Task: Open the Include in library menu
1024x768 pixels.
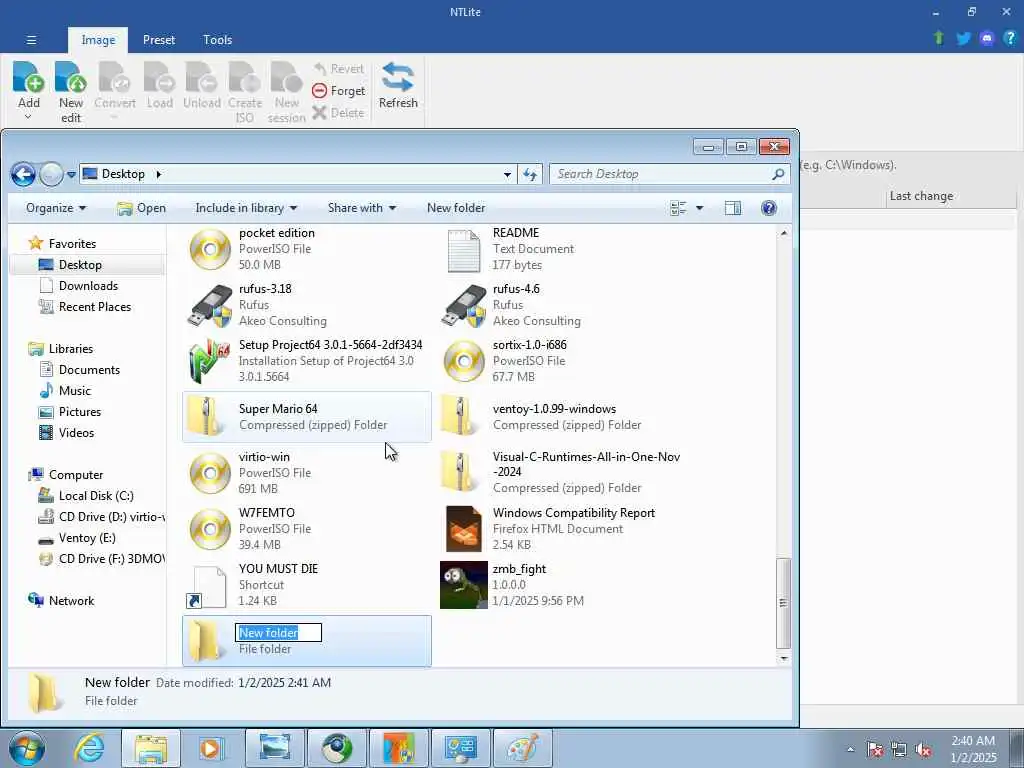Action: click(x=246, y=208)
